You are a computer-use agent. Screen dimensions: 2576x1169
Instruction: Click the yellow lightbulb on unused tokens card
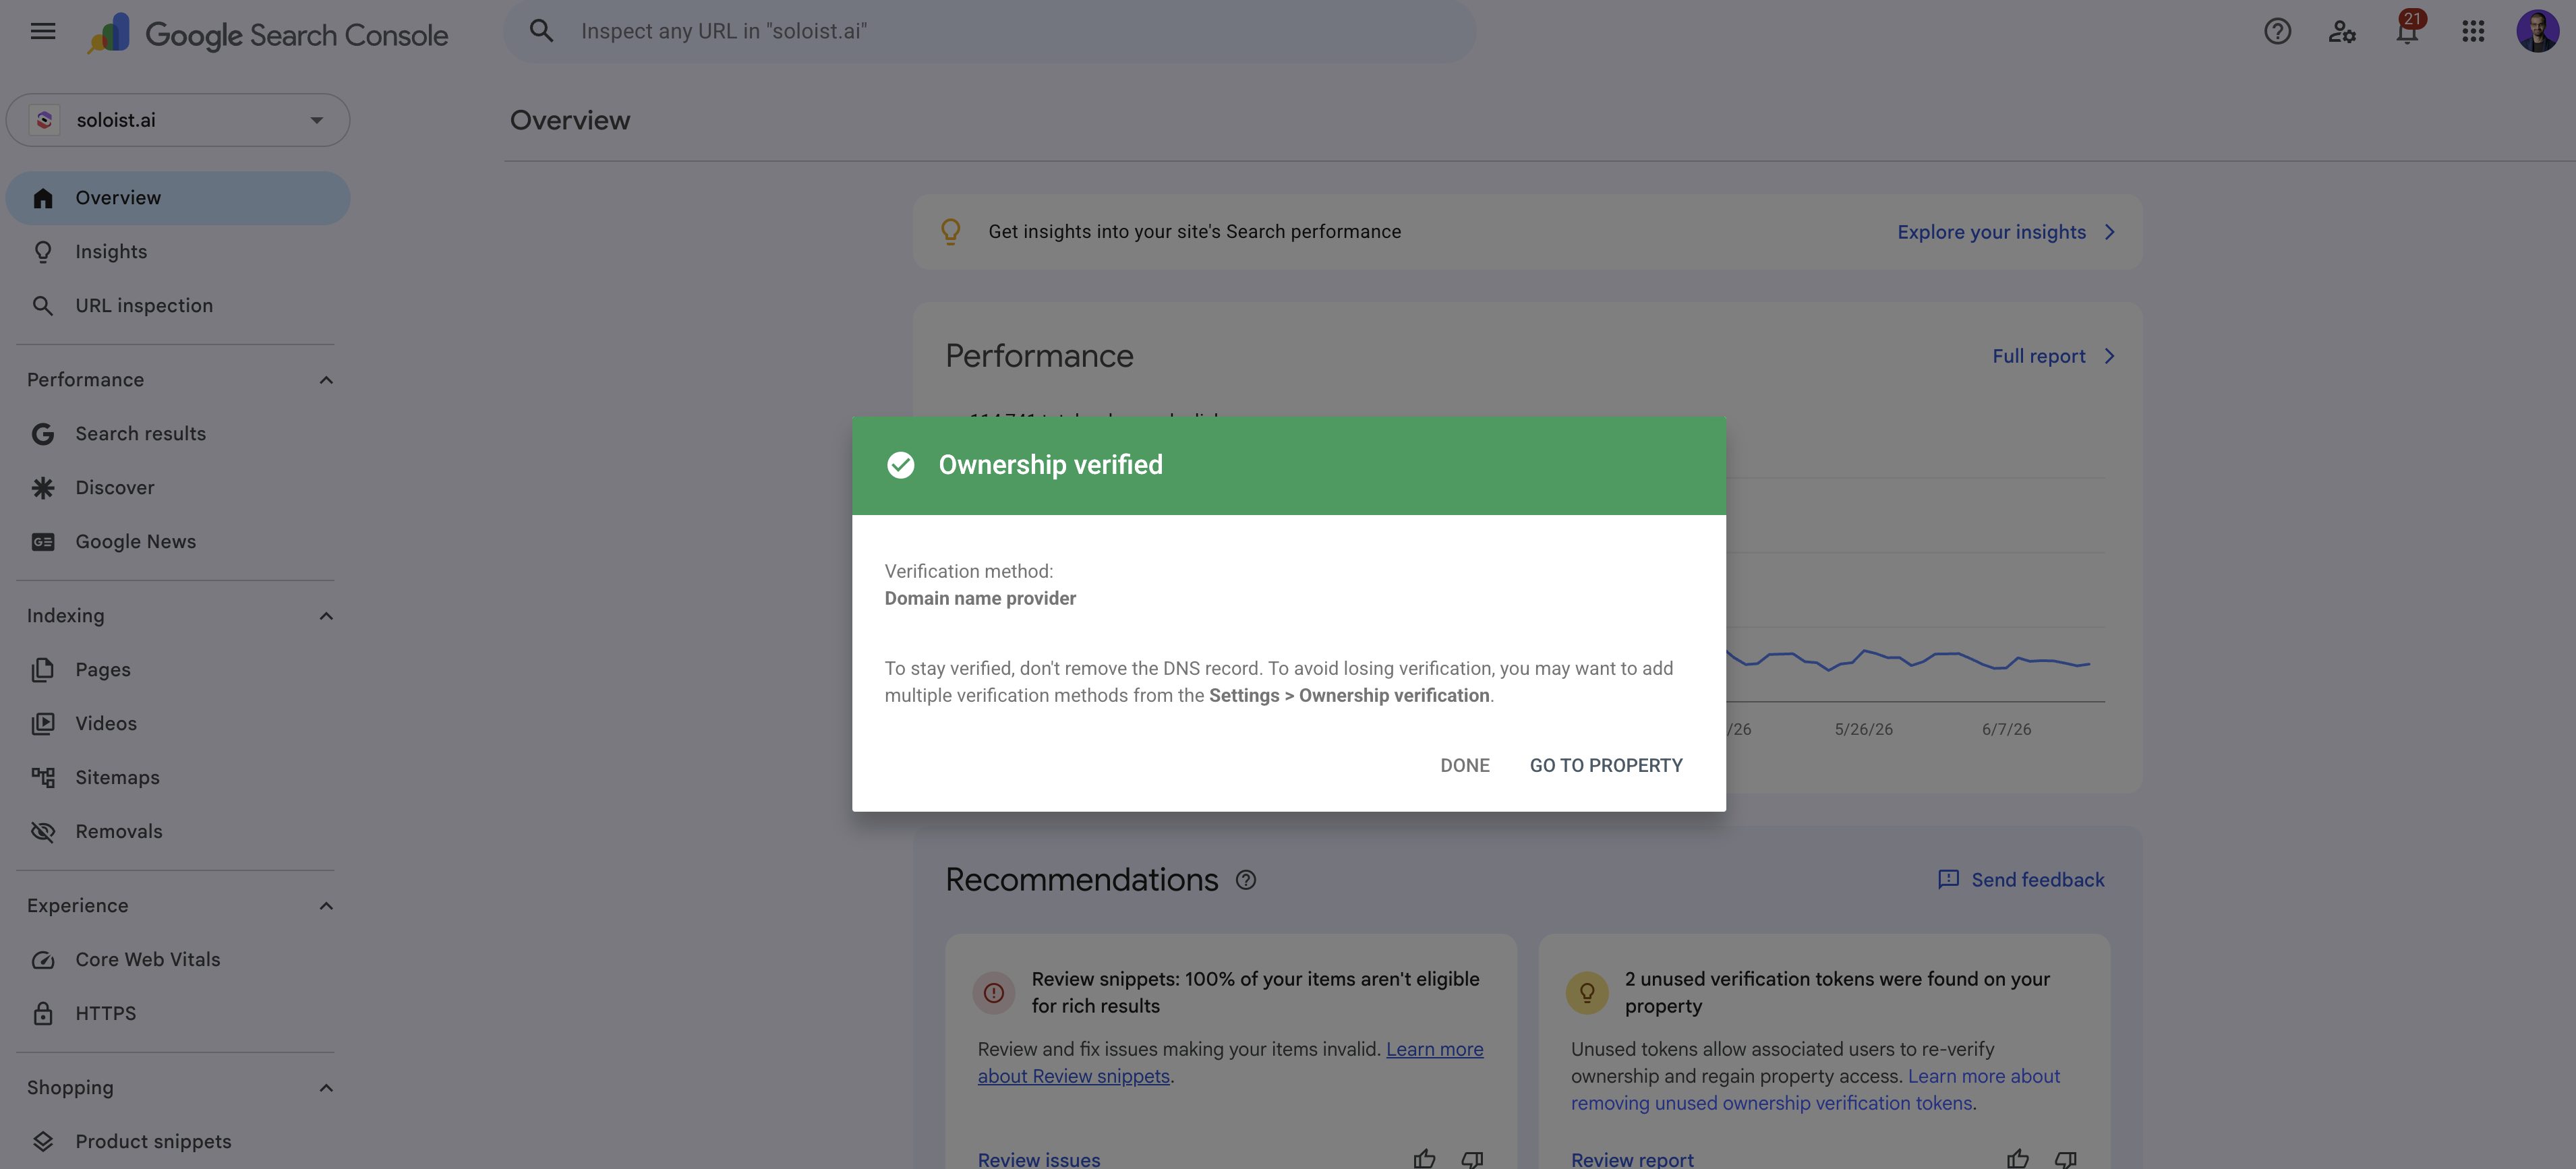pos(1586,993)
